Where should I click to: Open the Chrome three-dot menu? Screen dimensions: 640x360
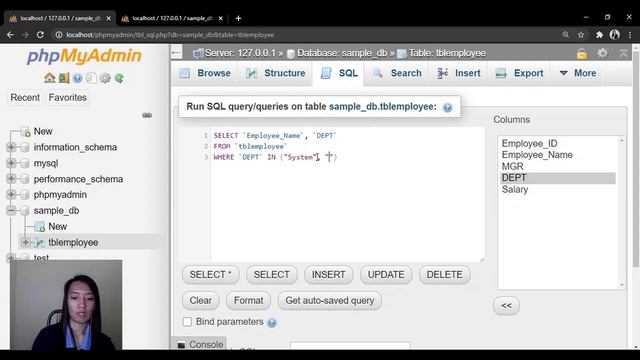630,35
